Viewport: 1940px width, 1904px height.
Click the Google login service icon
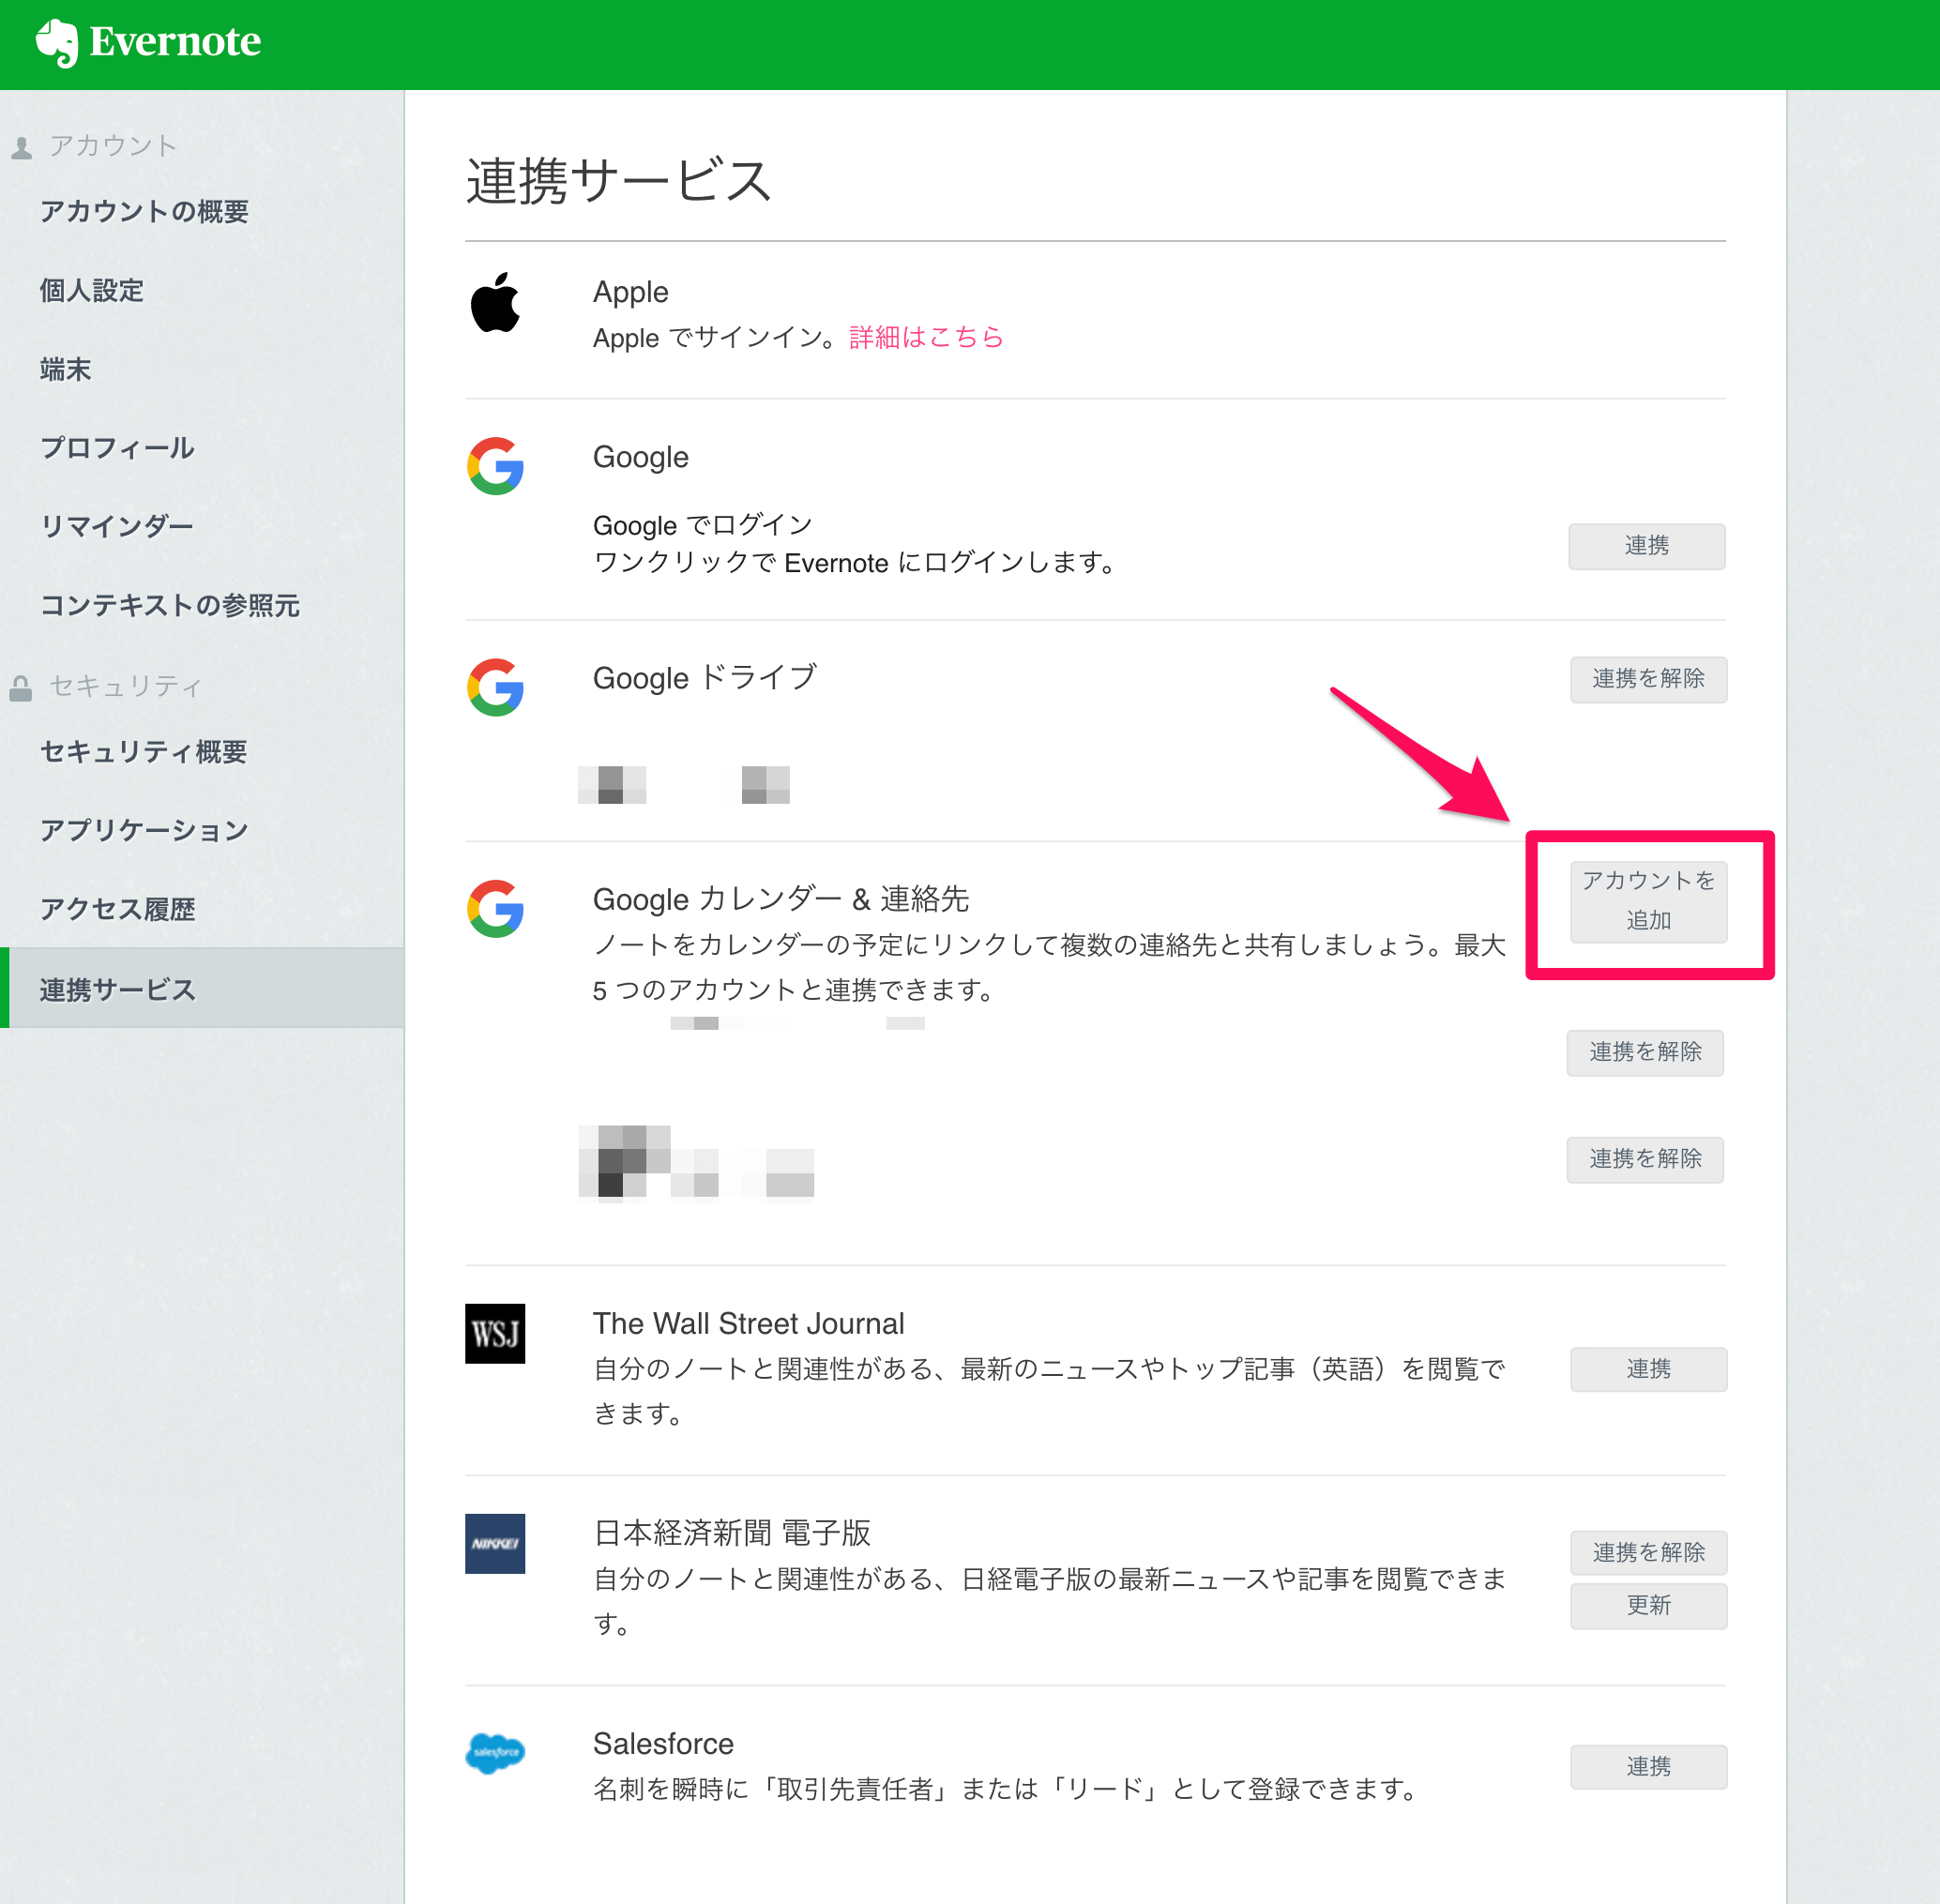495,466
